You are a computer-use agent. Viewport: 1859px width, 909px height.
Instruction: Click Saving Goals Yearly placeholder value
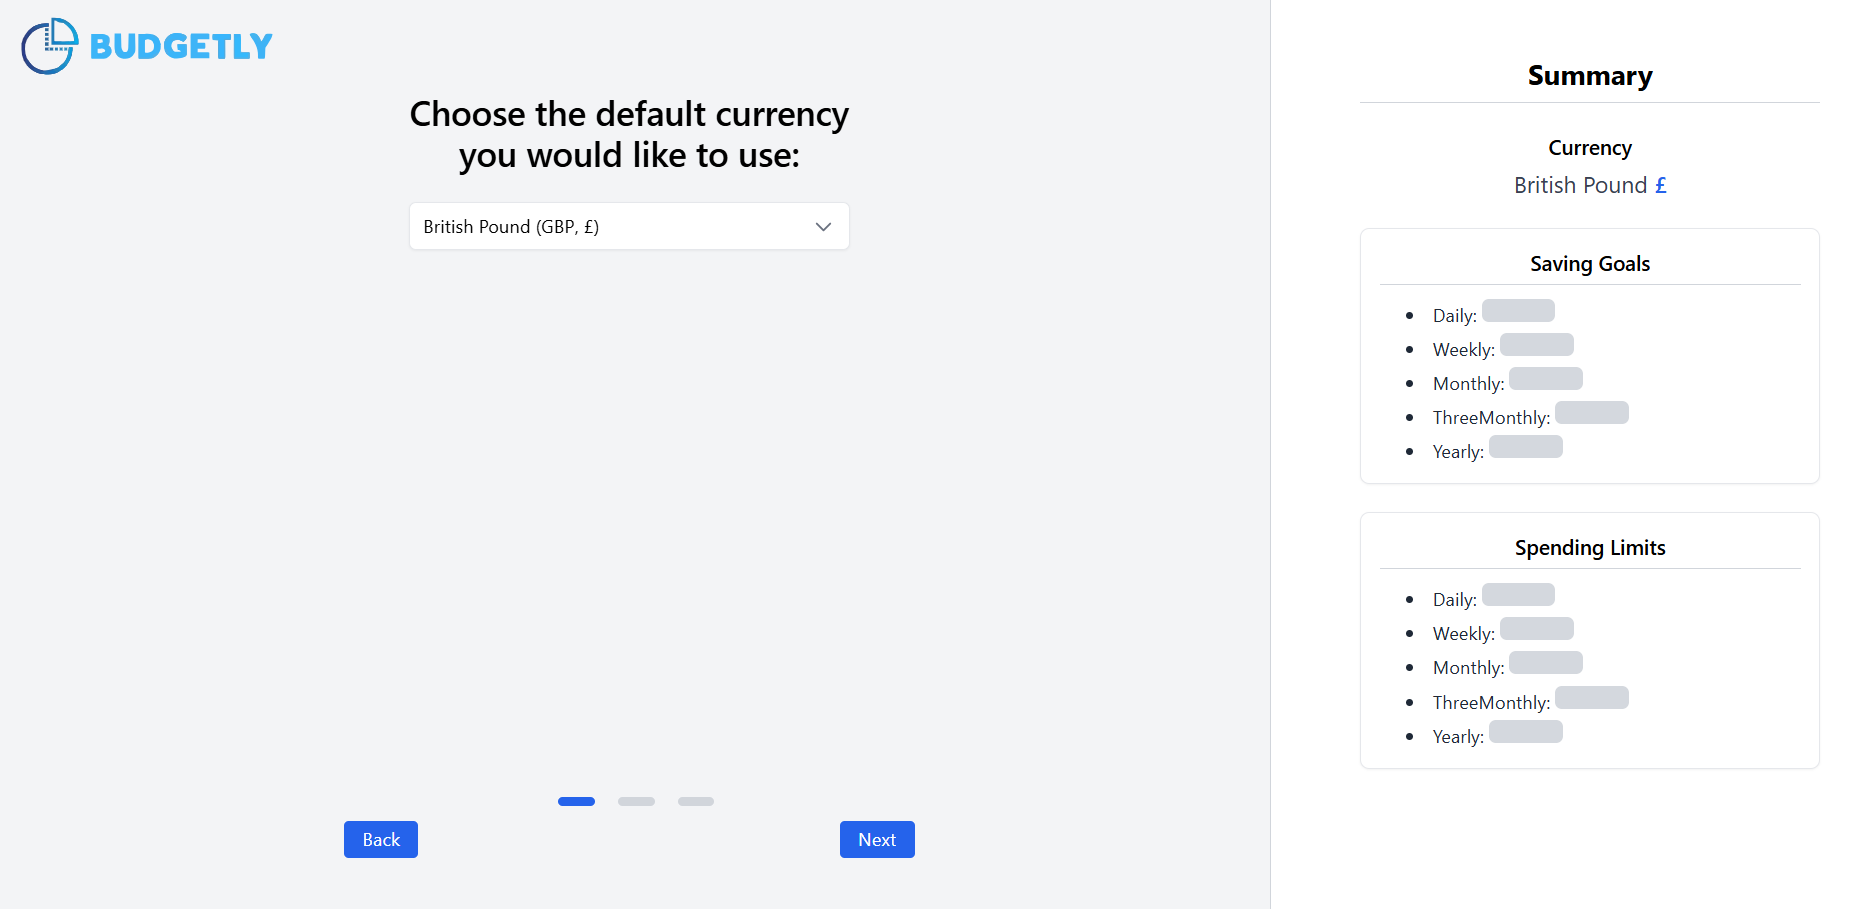click(x=1526, y=447)
